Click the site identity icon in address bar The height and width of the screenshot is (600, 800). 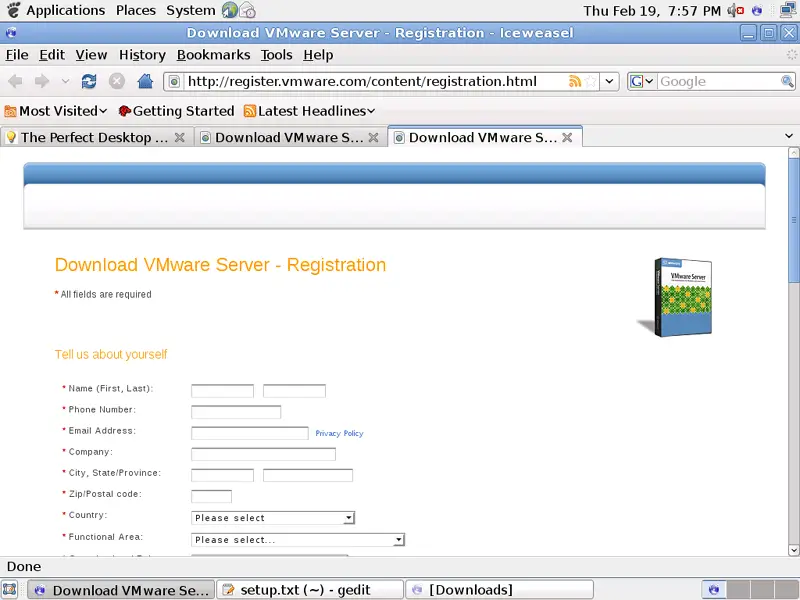[x=174, y=82]
